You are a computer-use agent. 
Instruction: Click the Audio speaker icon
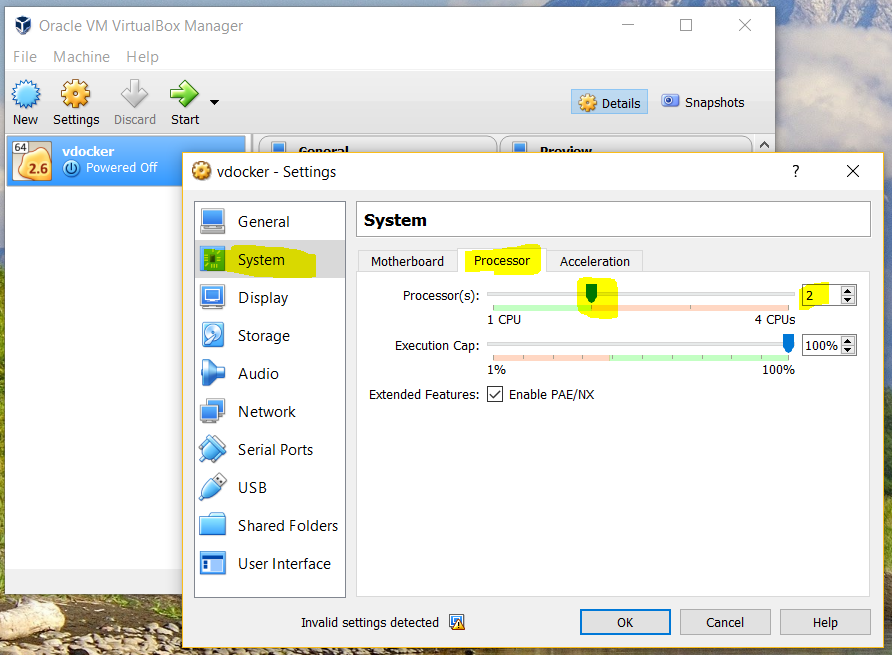click(x=213, y=373)
